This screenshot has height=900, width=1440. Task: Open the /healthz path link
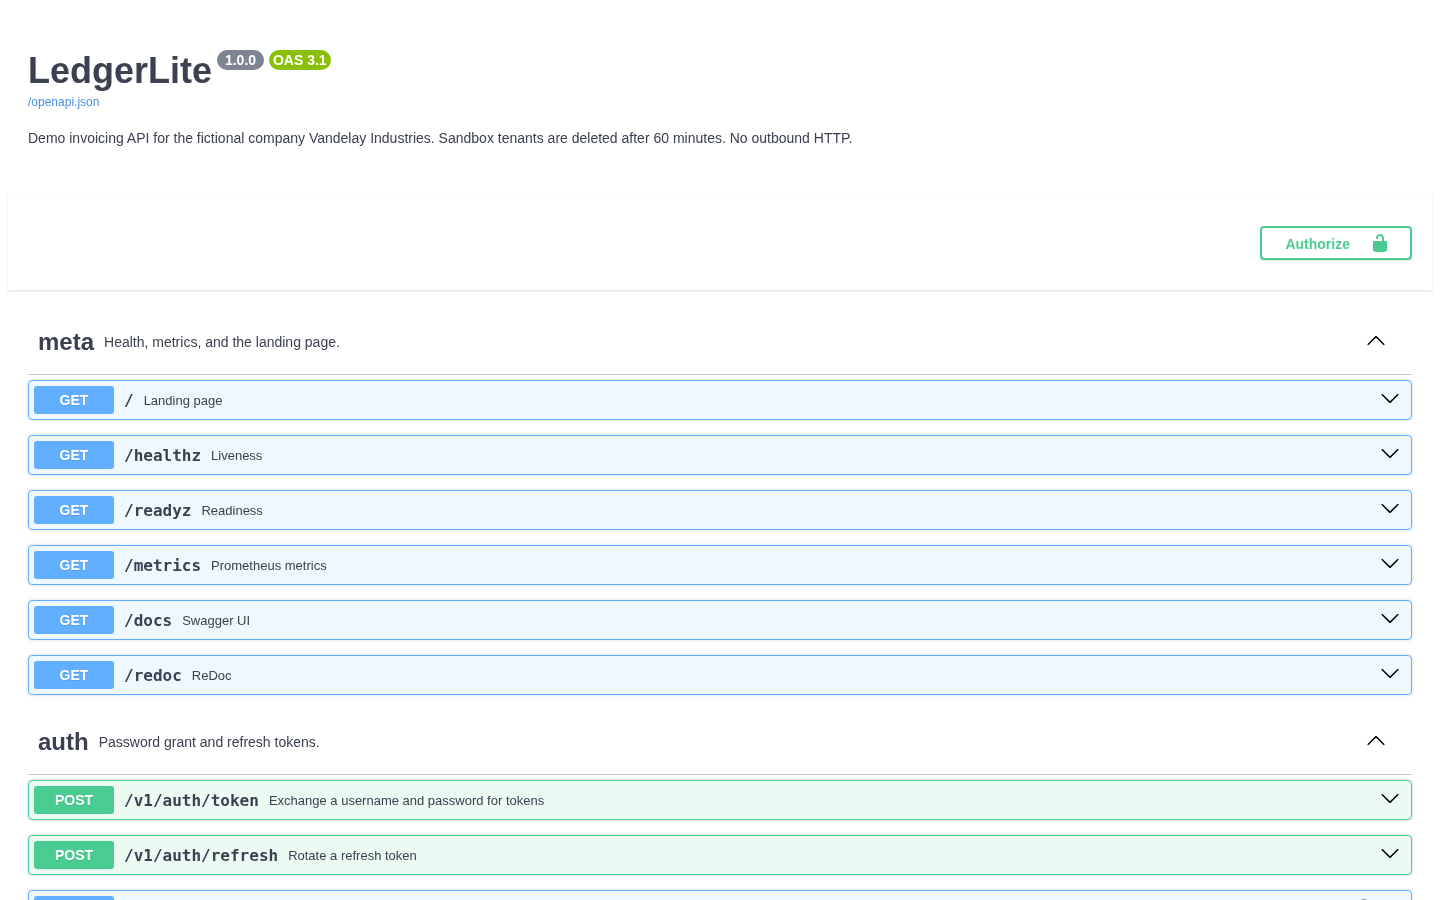(162, 455)
